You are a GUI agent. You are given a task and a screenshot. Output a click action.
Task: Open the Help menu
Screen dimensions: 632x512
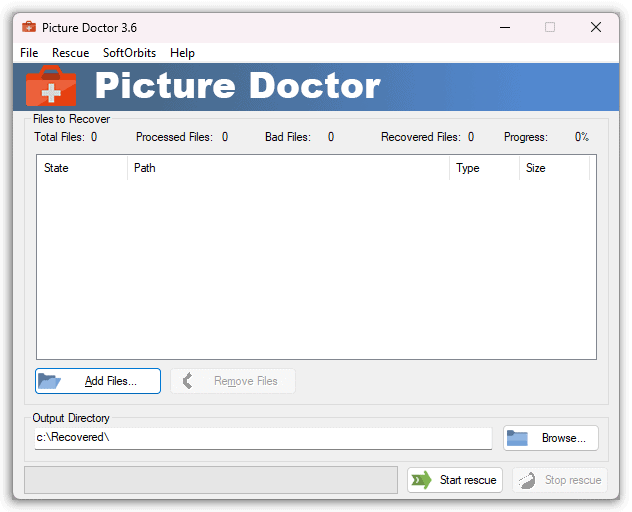click(x=182, y=53)
